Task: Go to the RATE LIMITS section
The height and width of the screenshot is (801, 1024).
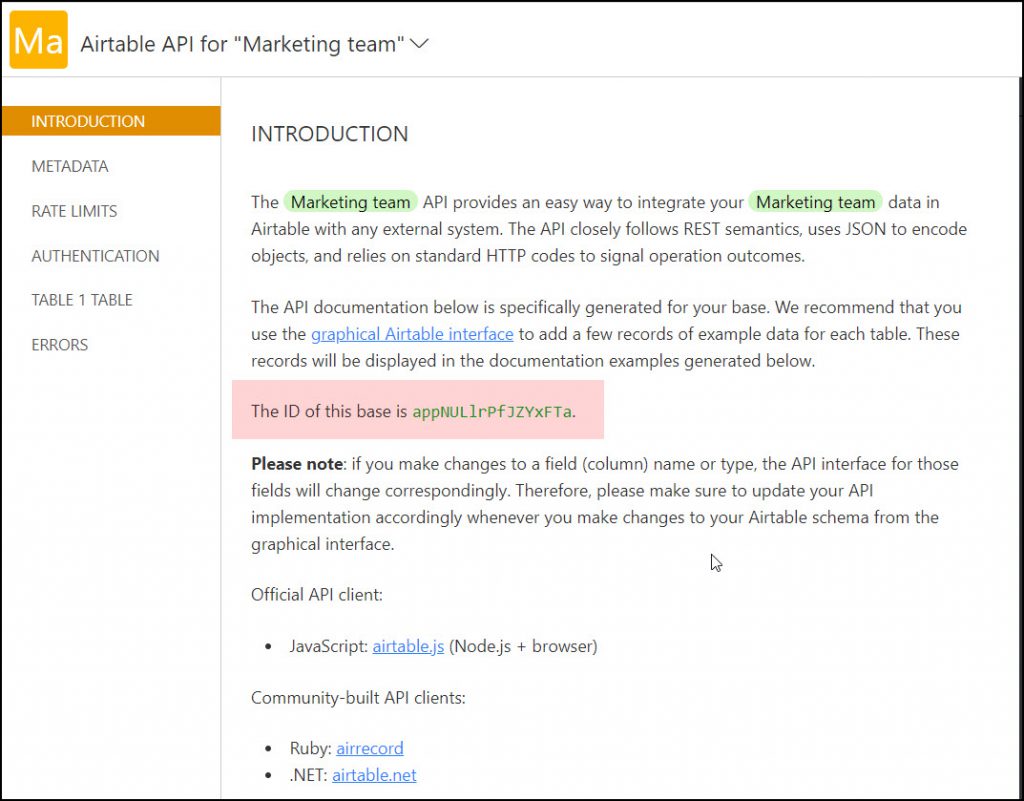Action: (74, 211)
